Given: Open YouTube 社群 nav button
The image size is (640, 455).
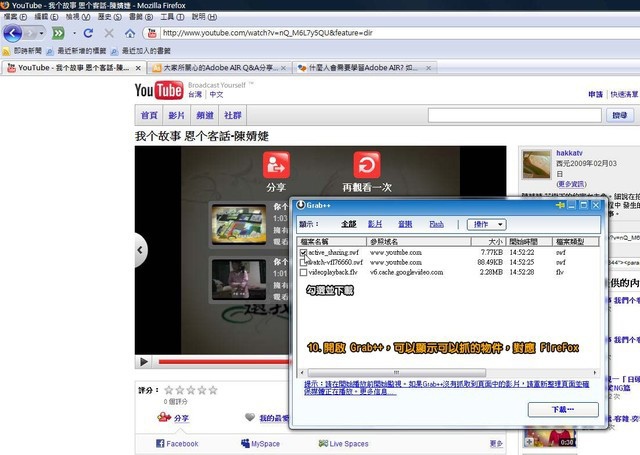Looking at the screenshot, I should pos(233,115).
